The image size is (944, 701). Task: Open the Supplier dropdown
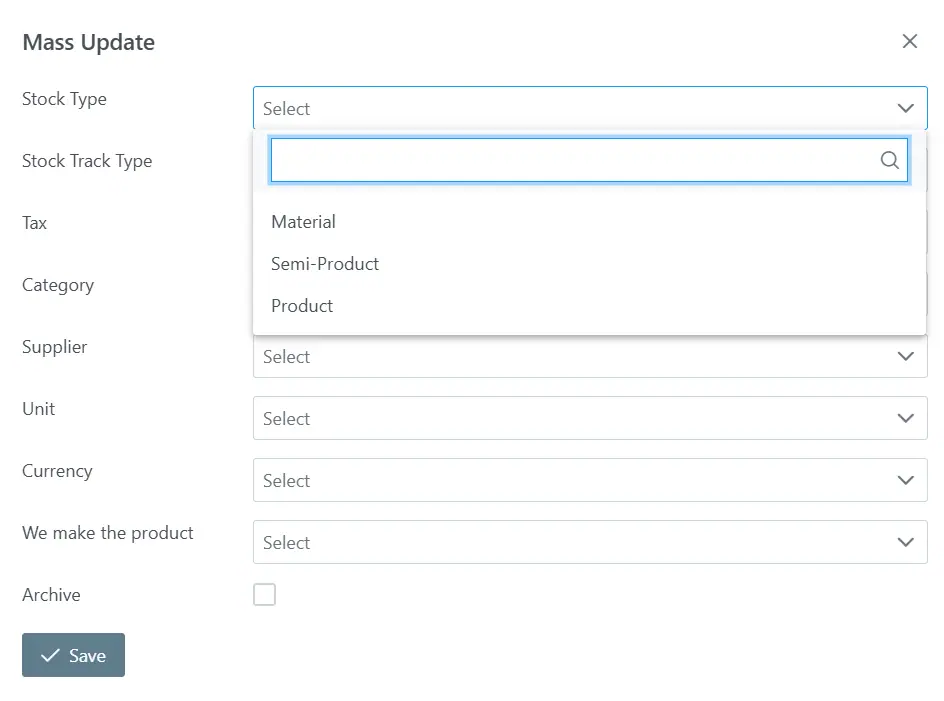pos(590,357)
